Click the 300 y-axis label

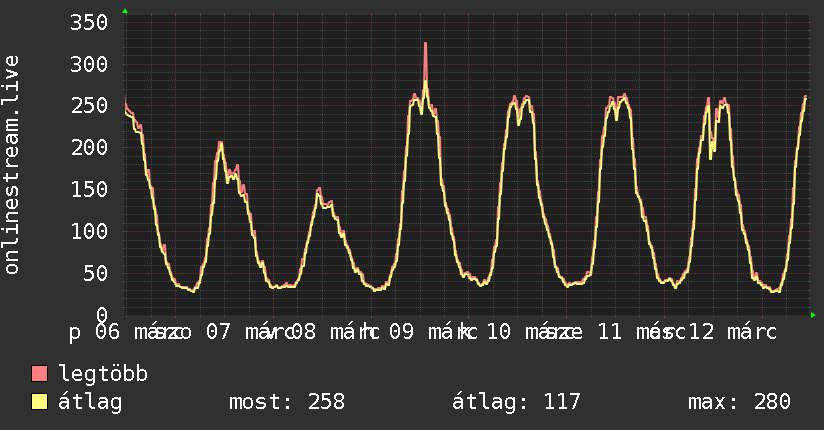point(89,65)
